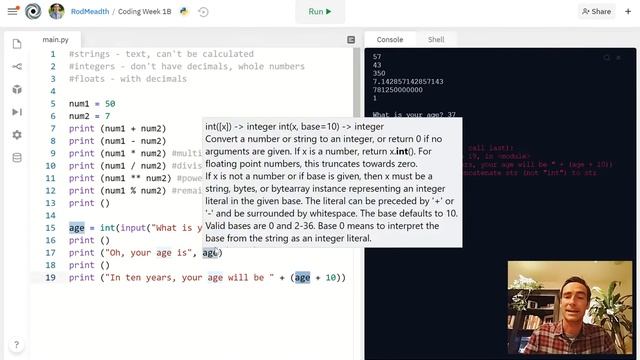Open the user avatar profile
The width and height of the screenshot is (640, 360).
tap(57, 11)
